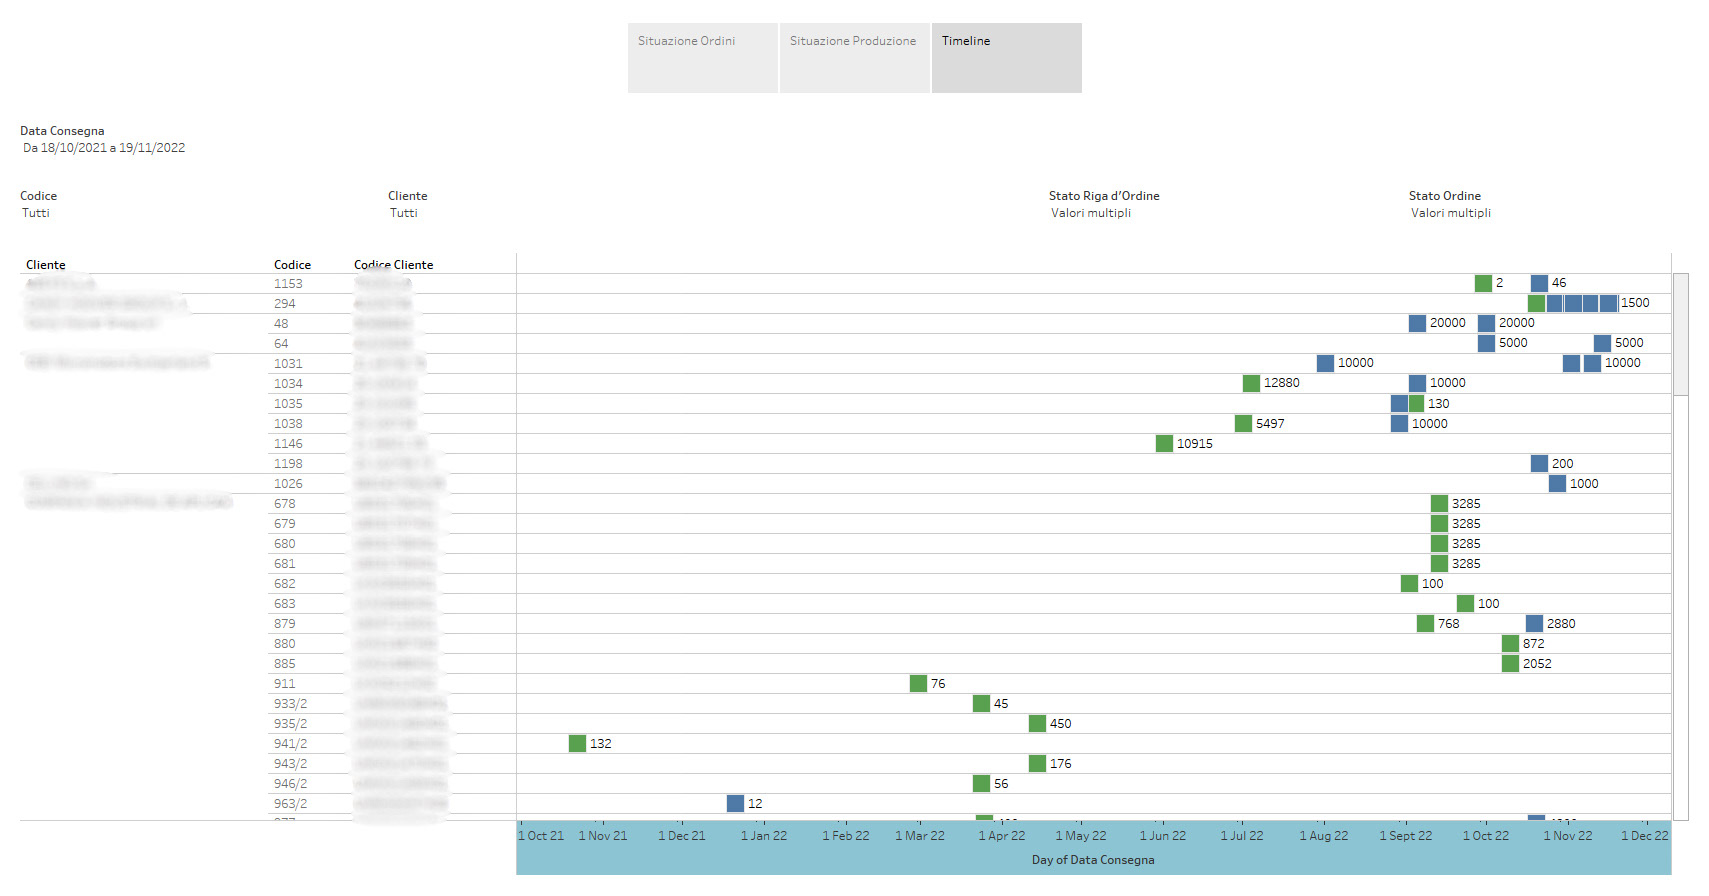Select the green 3285 marker in row 681
Screen dimensions: 1709x896
pos(1439,563)
